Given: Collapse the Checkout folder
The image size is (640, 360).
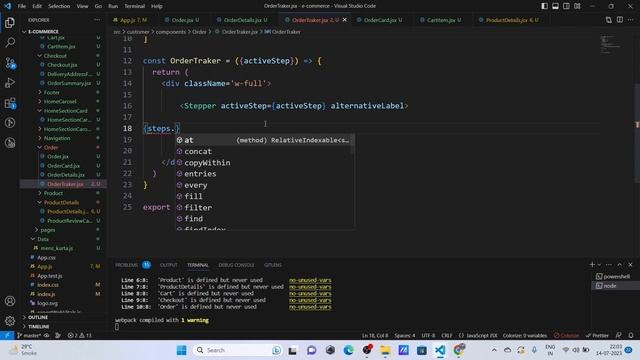Looking at the screenshot, I should pyautogui.click(x=55, y=56).
